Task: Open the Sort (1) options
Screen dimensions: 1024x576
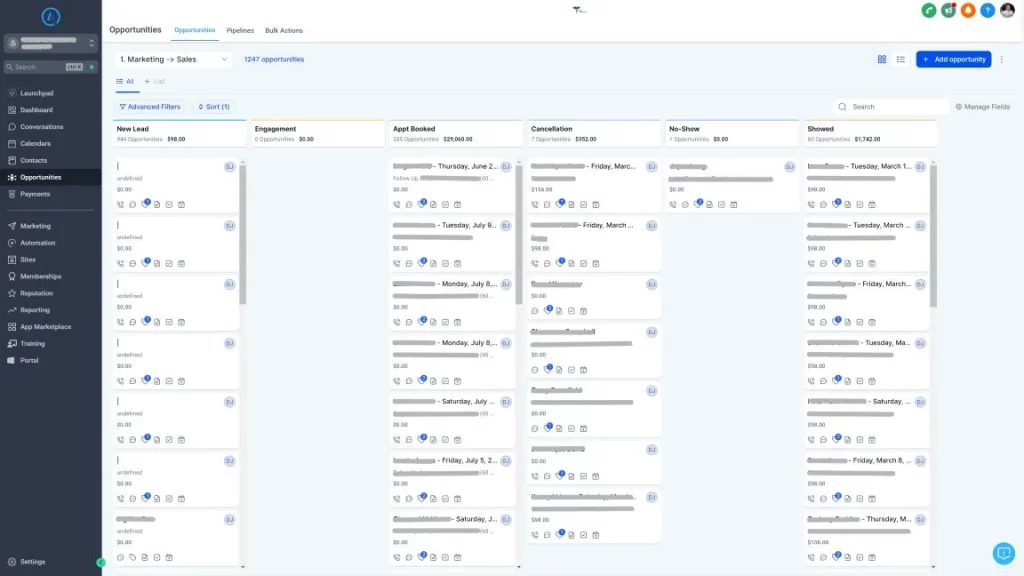Action: (214, 106)
